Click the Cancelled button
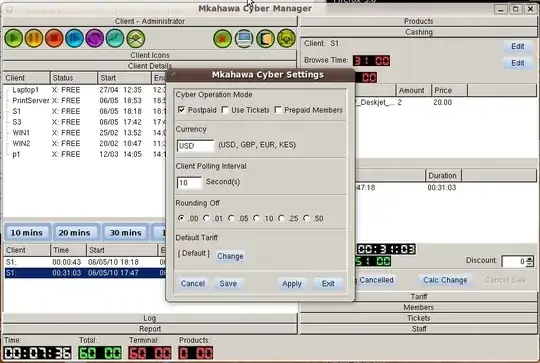This screenshot has width=540, height=363. (376, 280)
